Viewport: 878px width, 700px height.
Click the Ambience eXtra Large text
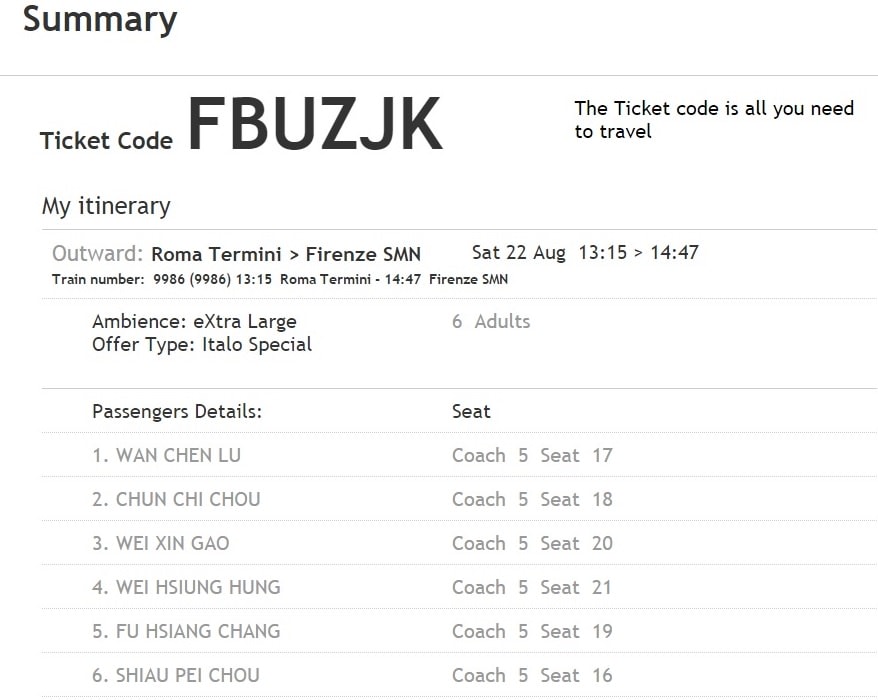click(194, 321)
